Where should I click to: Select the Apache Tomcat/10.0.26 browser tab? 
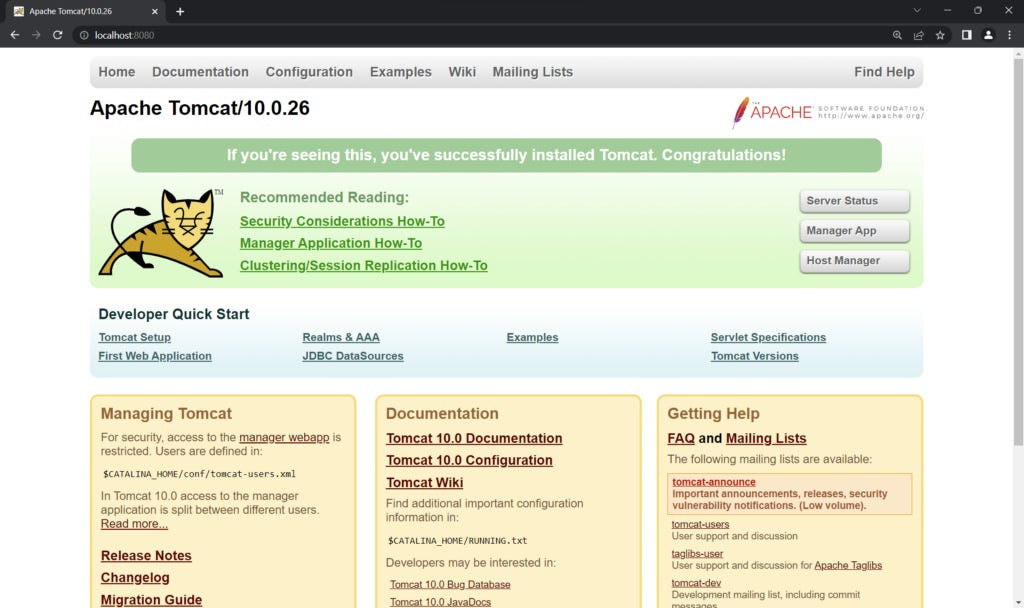coord(85,11)
